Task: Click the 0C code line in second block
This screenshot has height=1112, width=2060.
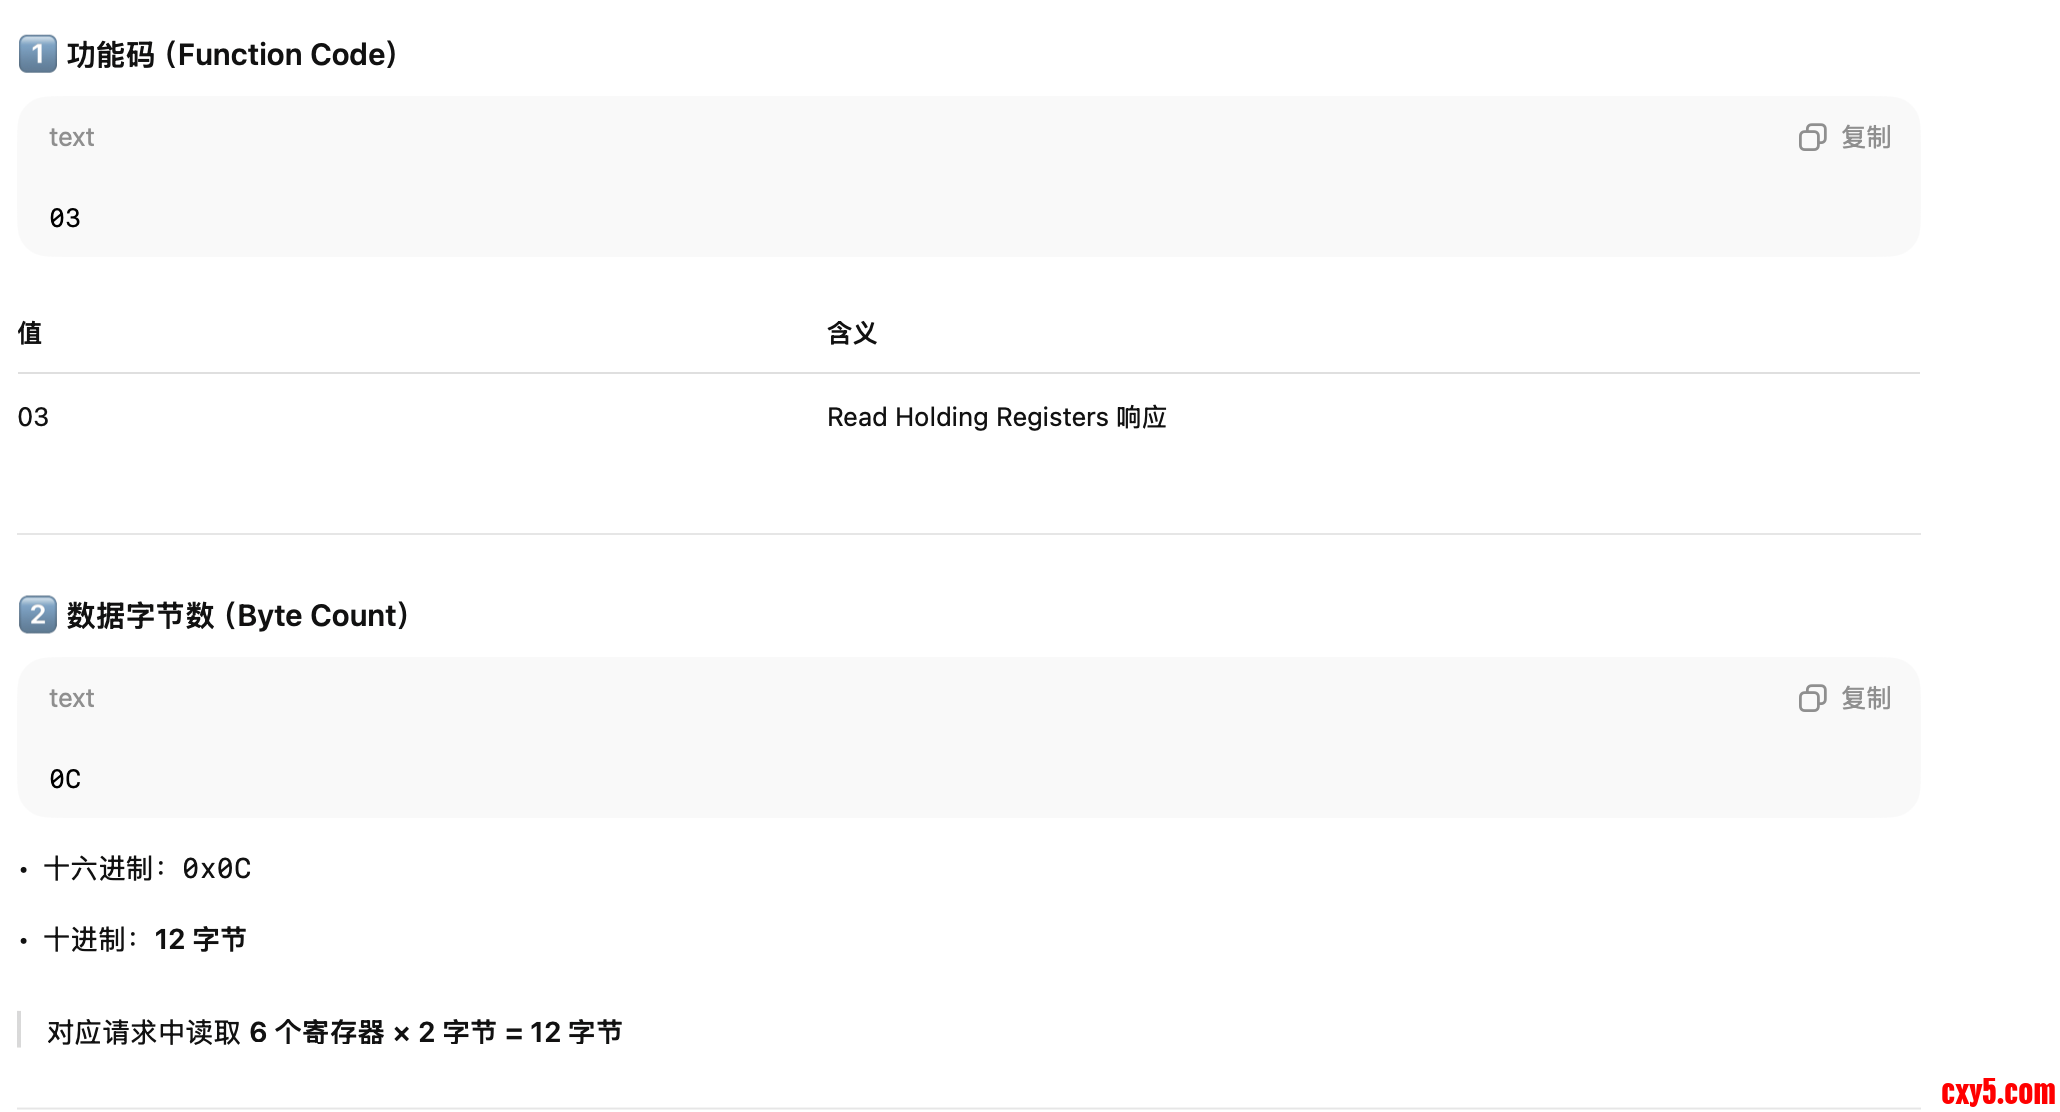Action: tap(65, 779)
